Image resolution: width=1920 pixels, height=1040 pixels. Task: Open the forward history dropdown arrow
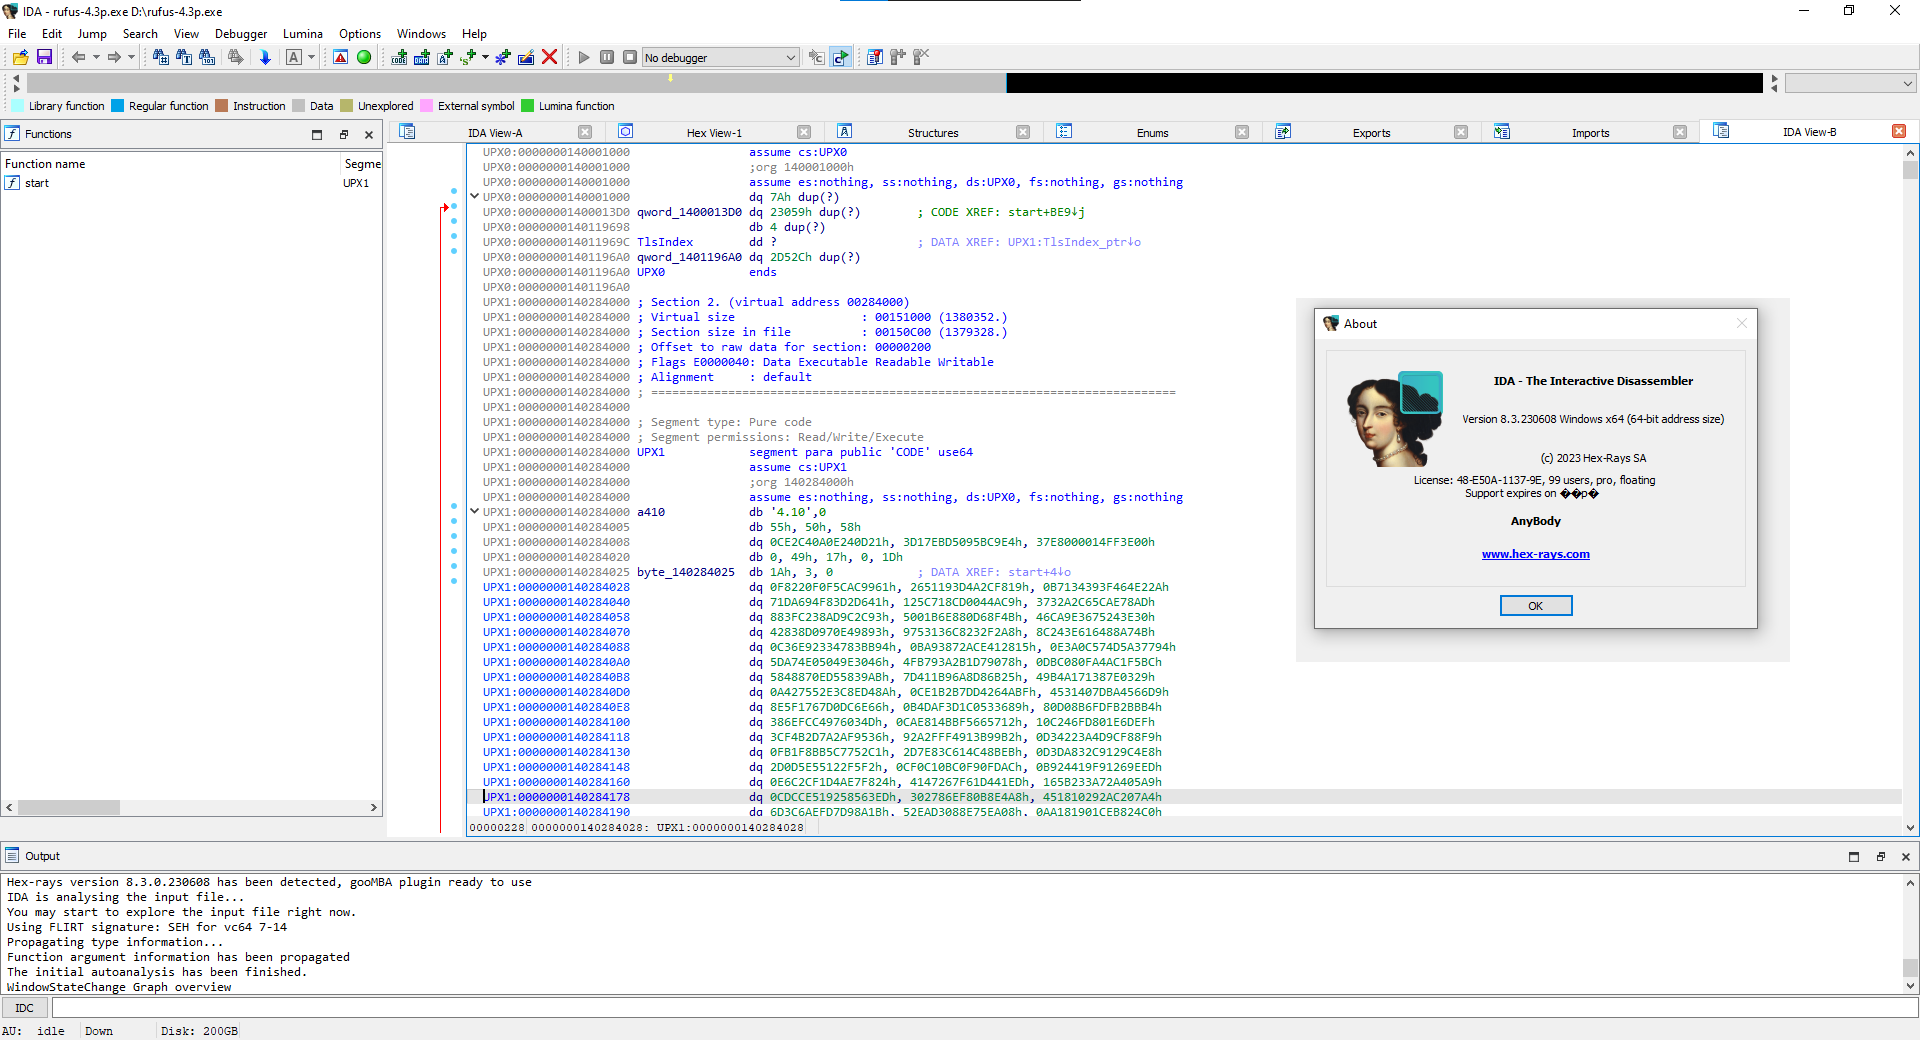[131, 57]
